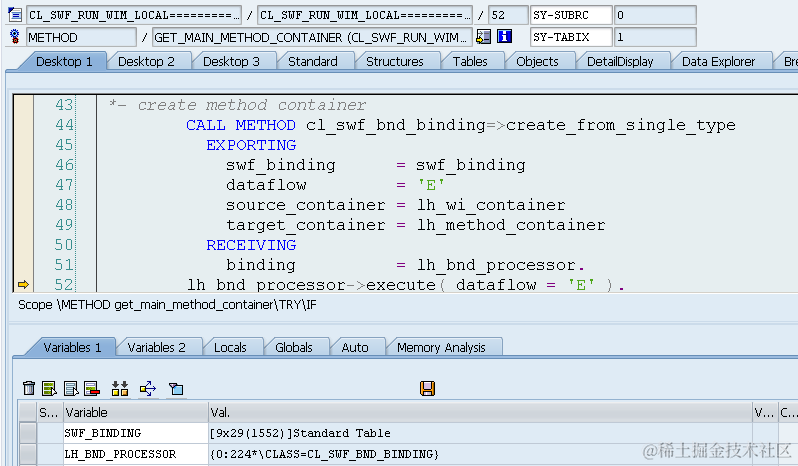Click the first CL_SWF_RUN_WIM_LOCAL program field
Image resolution: width=798 pixels, height=466 pixels.
[x=134, y=15]
